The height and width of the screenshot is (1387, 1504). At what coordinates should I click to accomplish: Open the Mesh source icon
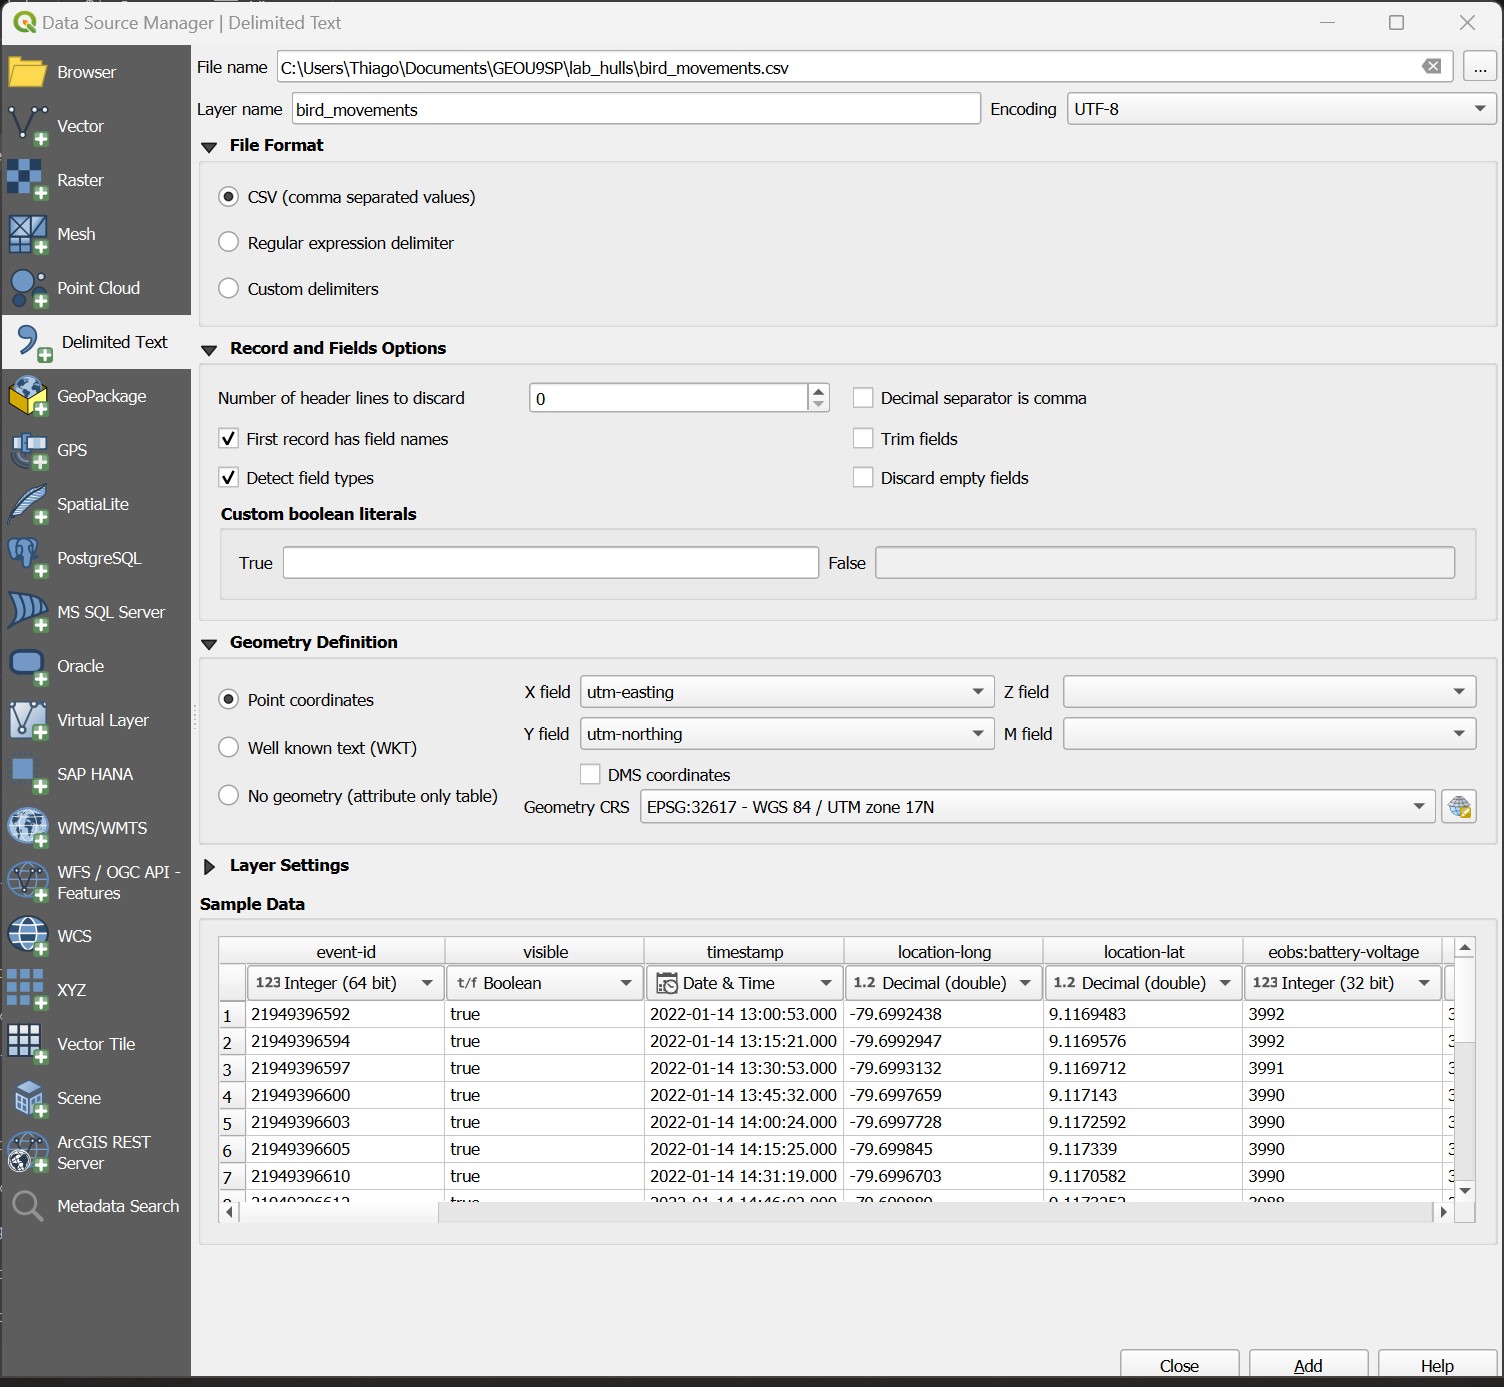pos(27,234)
